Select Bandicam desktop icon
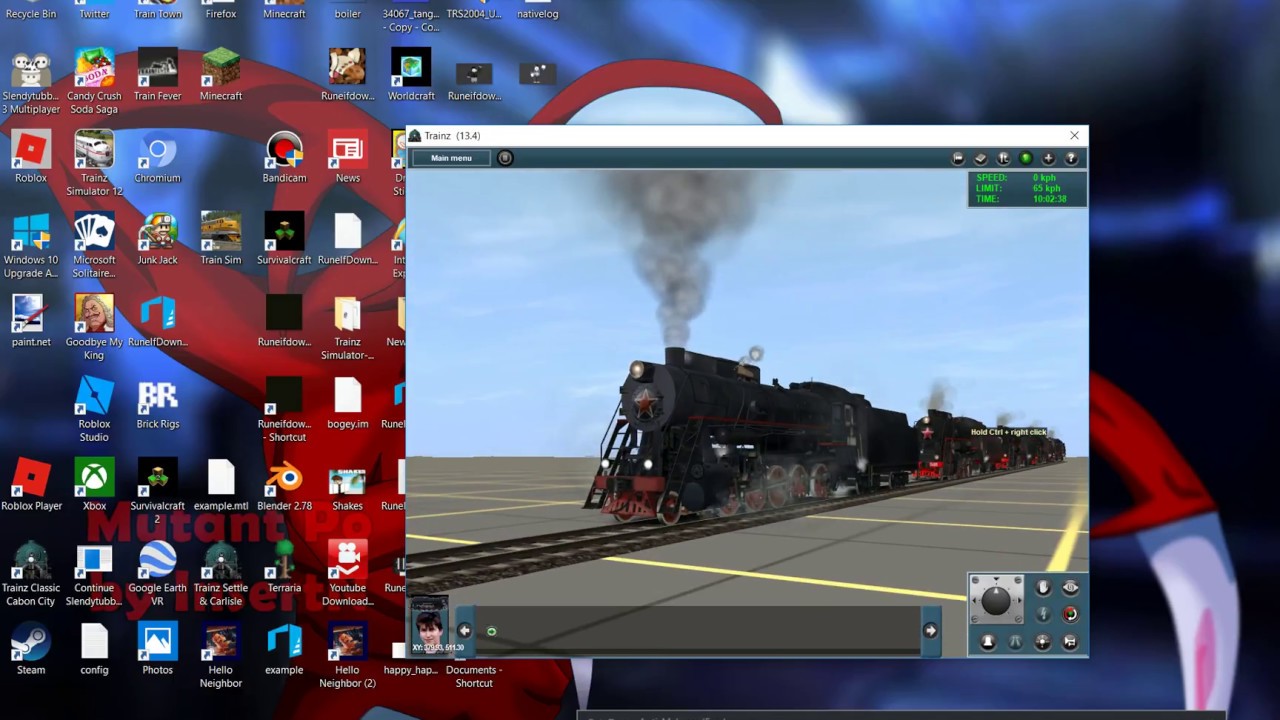Screen dimensions: 1280x720 (x=284, y=157)
